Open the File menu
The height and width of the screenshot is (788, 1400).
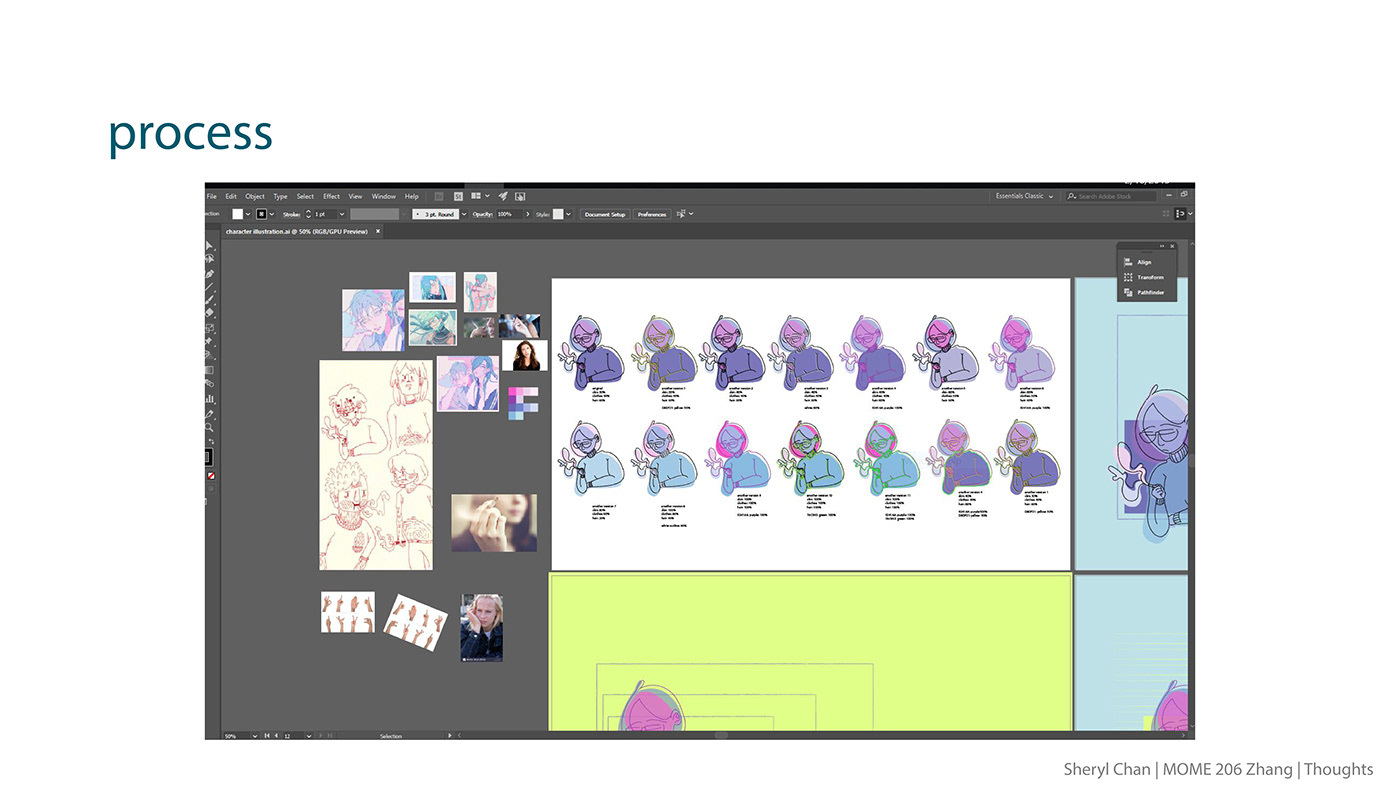211,196
